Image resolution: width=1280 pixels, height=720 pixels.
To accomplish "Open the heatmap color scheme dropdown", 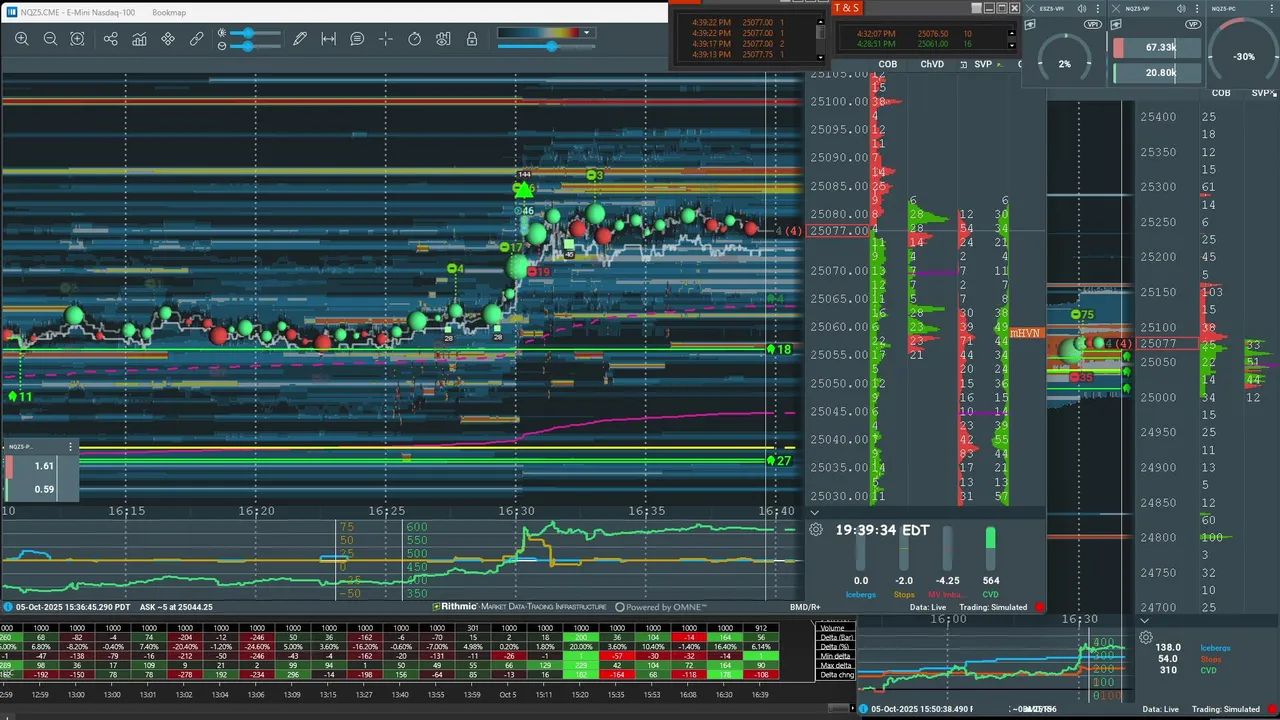I will (x=587, y=33).
